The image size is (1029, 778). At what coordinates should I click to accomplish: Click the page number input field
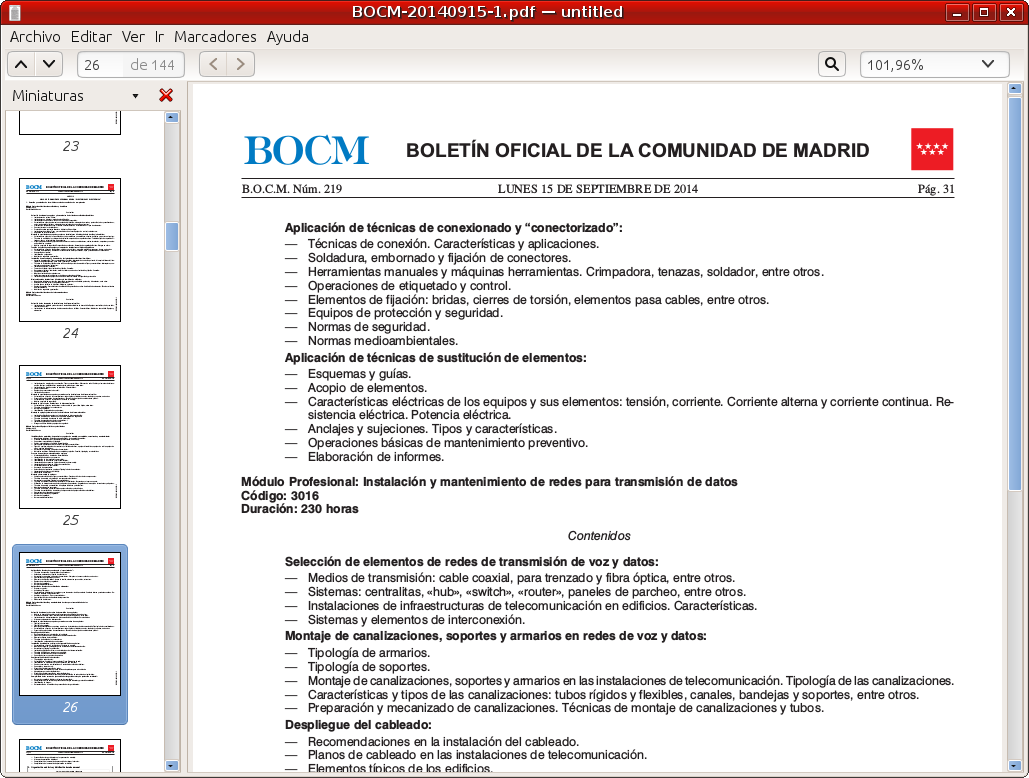tap(102, 65)
